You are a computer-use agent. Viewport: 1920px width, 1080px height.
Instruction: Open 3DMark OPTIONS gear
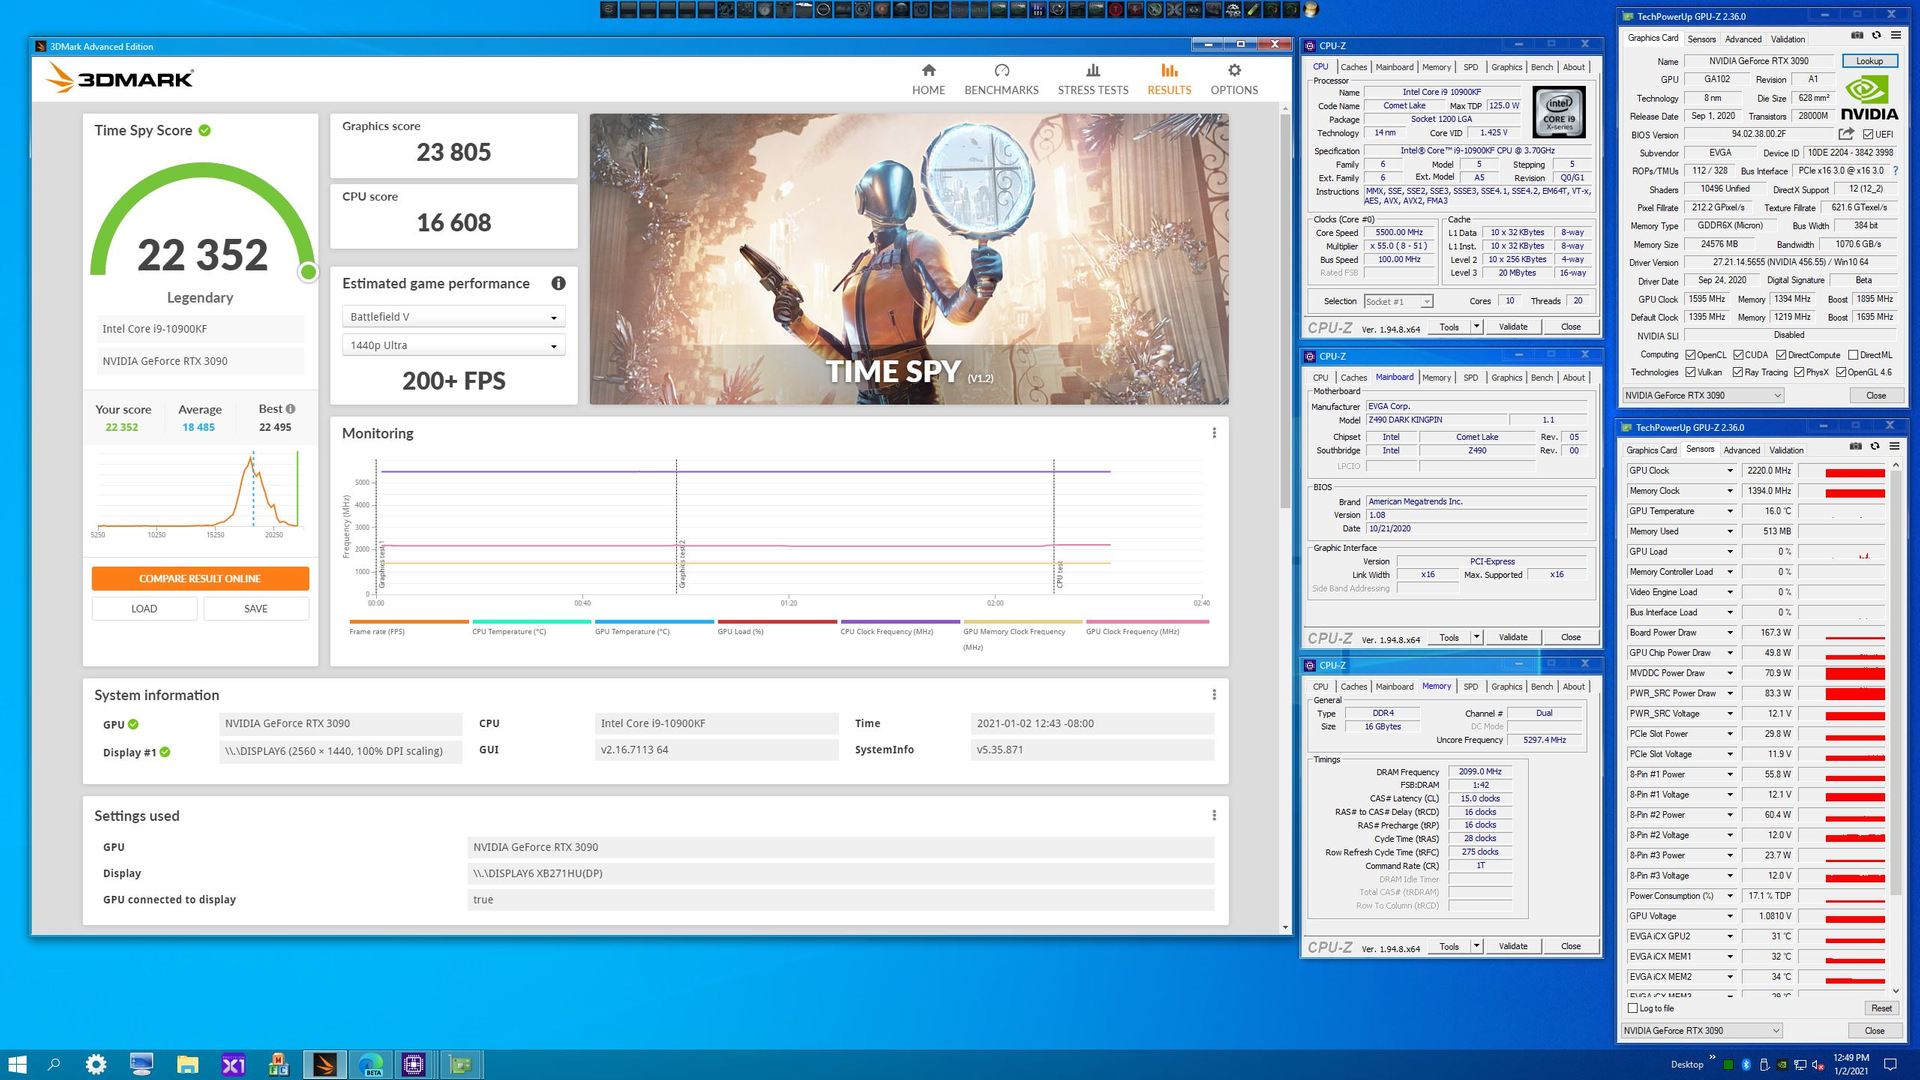click(1234, 79)
